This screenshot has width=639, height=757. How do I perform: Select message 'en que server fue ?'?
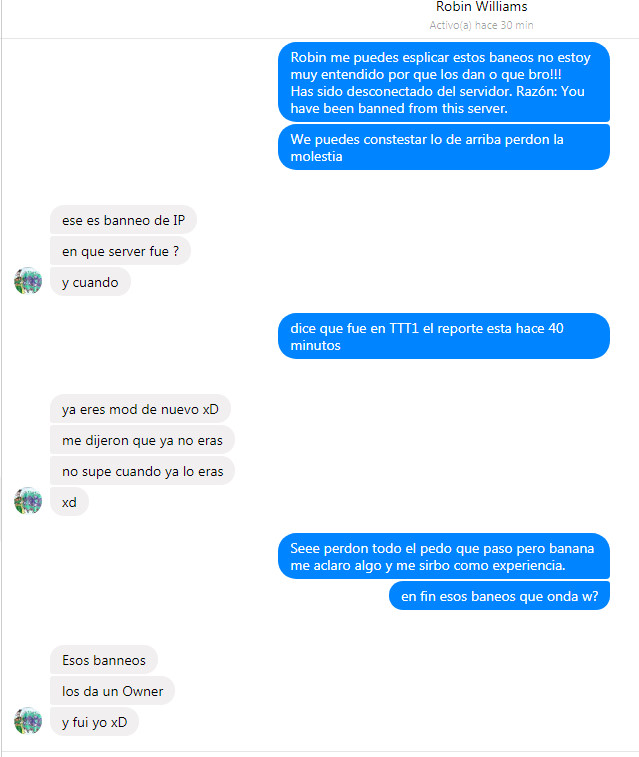pyautogui.click(x=120, y=251)
